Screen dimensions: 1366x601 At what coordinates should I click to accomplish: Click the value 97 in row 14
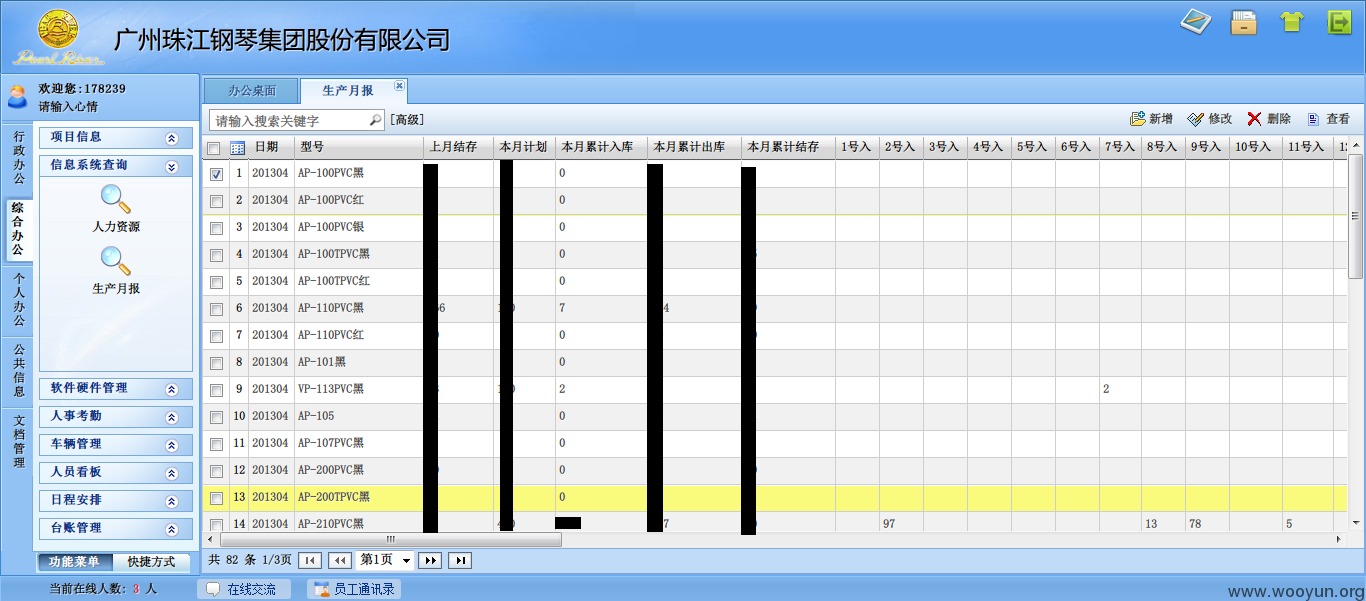pos(890,524)
